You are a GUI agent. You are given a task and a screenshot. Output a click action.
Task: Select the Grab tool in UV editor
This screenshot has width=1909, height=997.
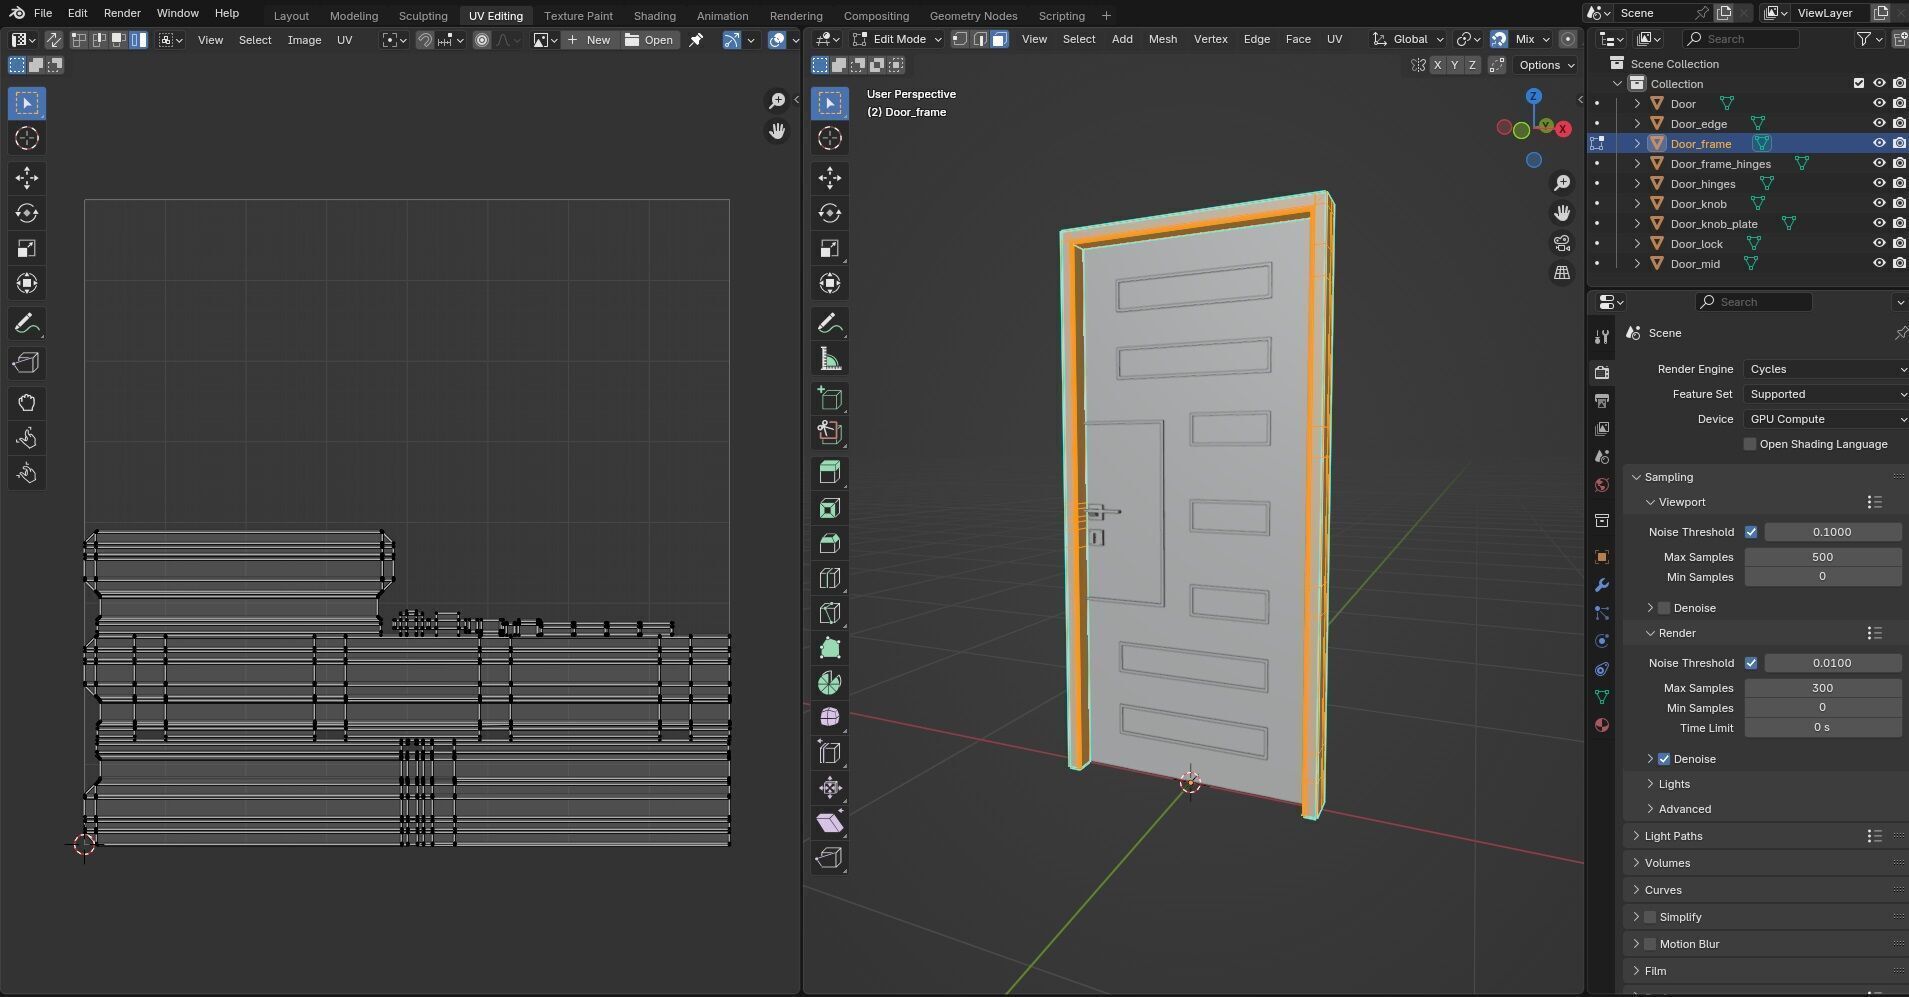click(x=27, y=403)
